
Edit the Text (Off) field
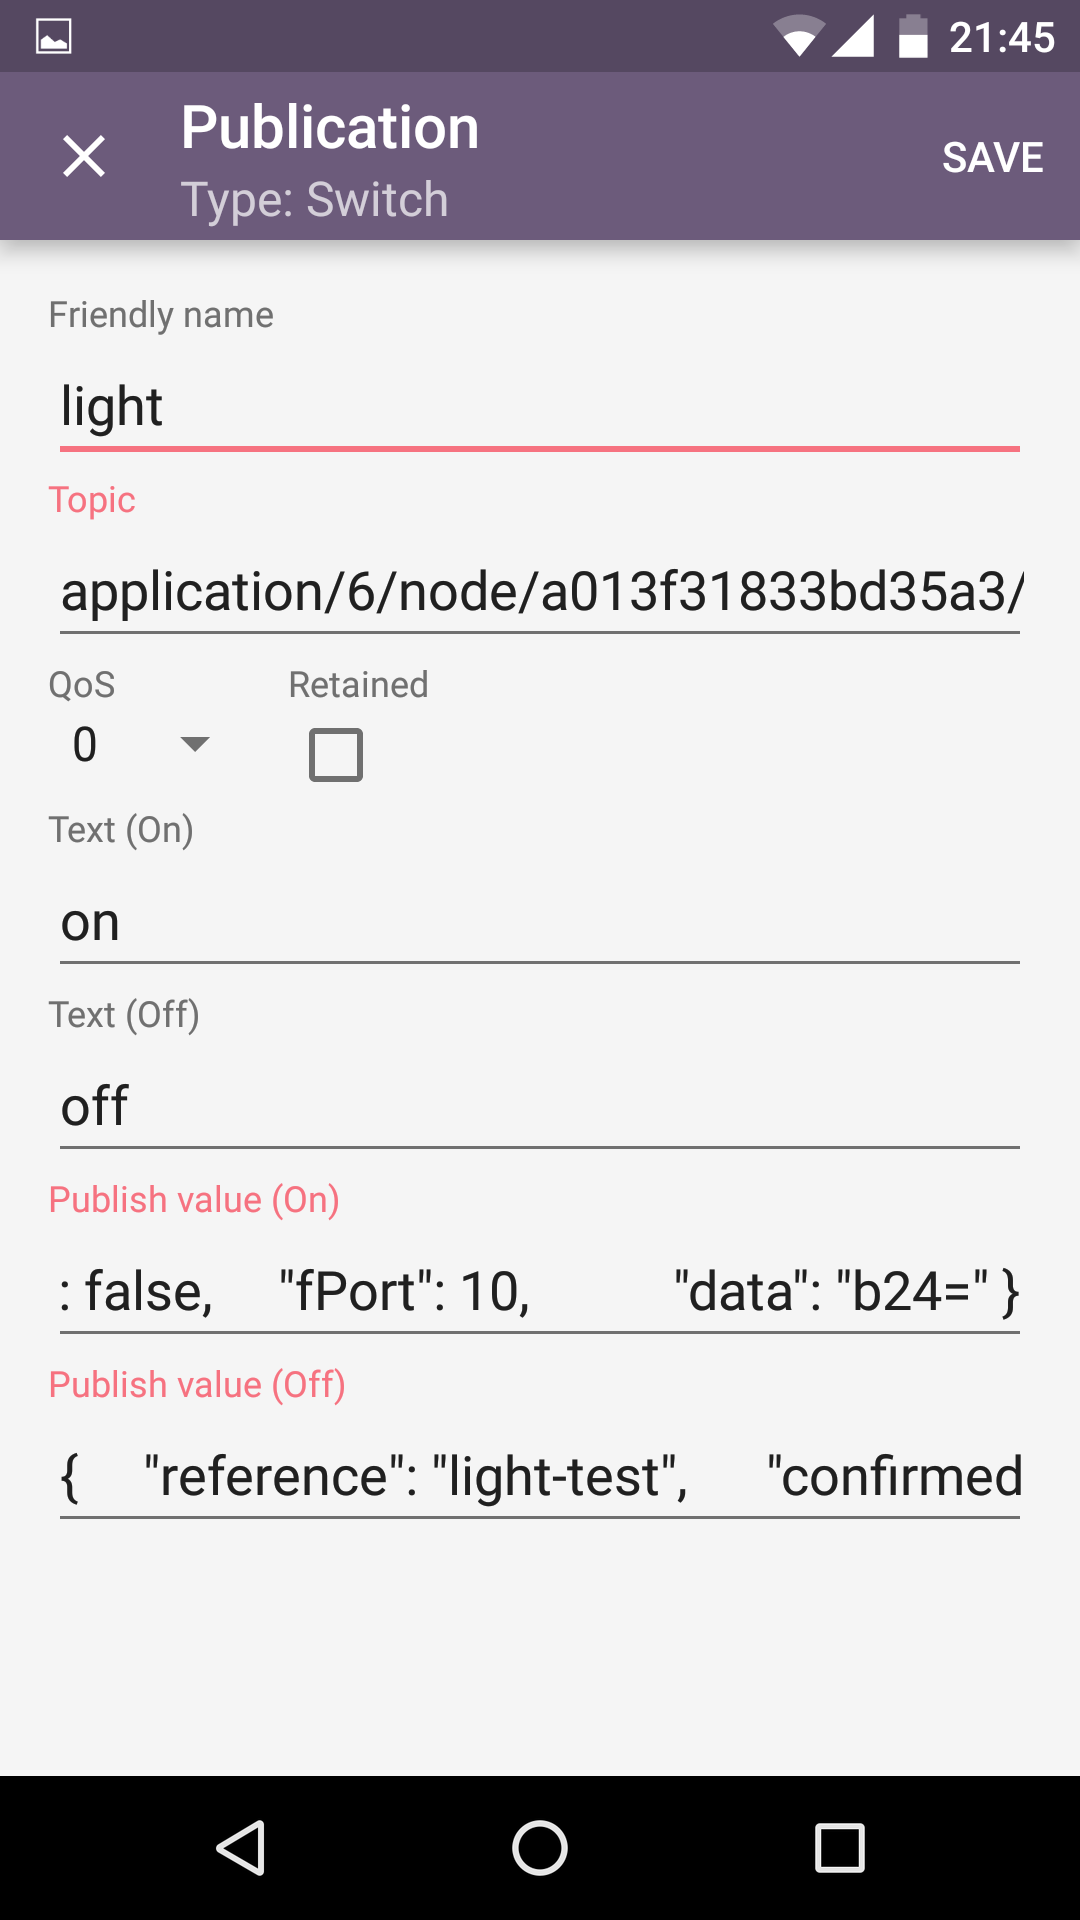[x=540, y=1107]
